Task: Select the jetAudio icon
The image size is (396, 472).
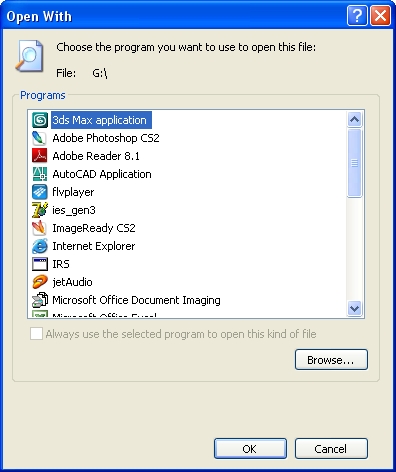Action: (x=40, y=282)
